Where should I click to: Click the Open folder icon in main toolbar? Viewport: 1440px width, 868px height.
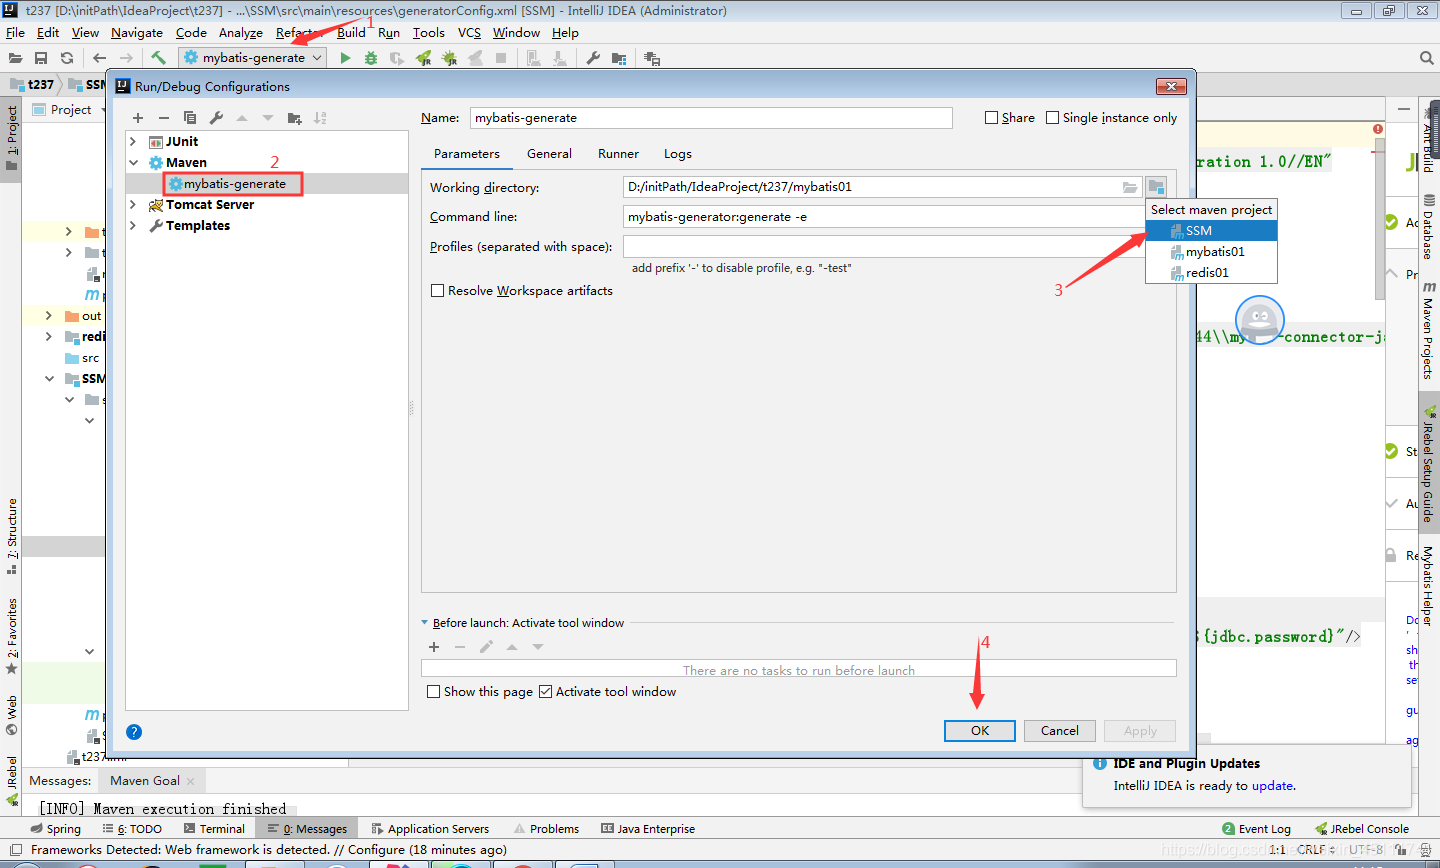(x=15, y=58)
